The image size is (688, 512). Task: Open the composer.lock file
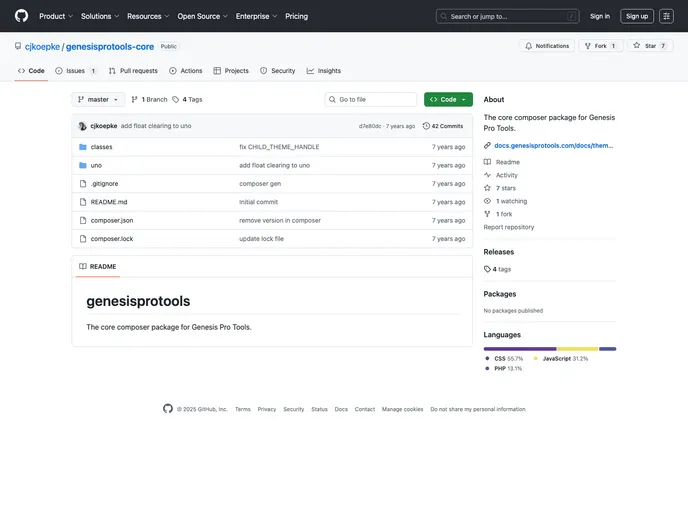point(112,239)
